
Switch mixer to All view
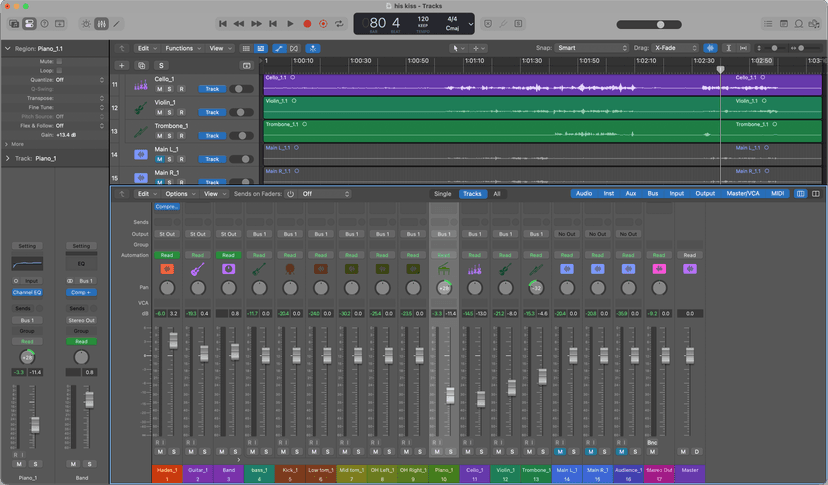[497, 194]
